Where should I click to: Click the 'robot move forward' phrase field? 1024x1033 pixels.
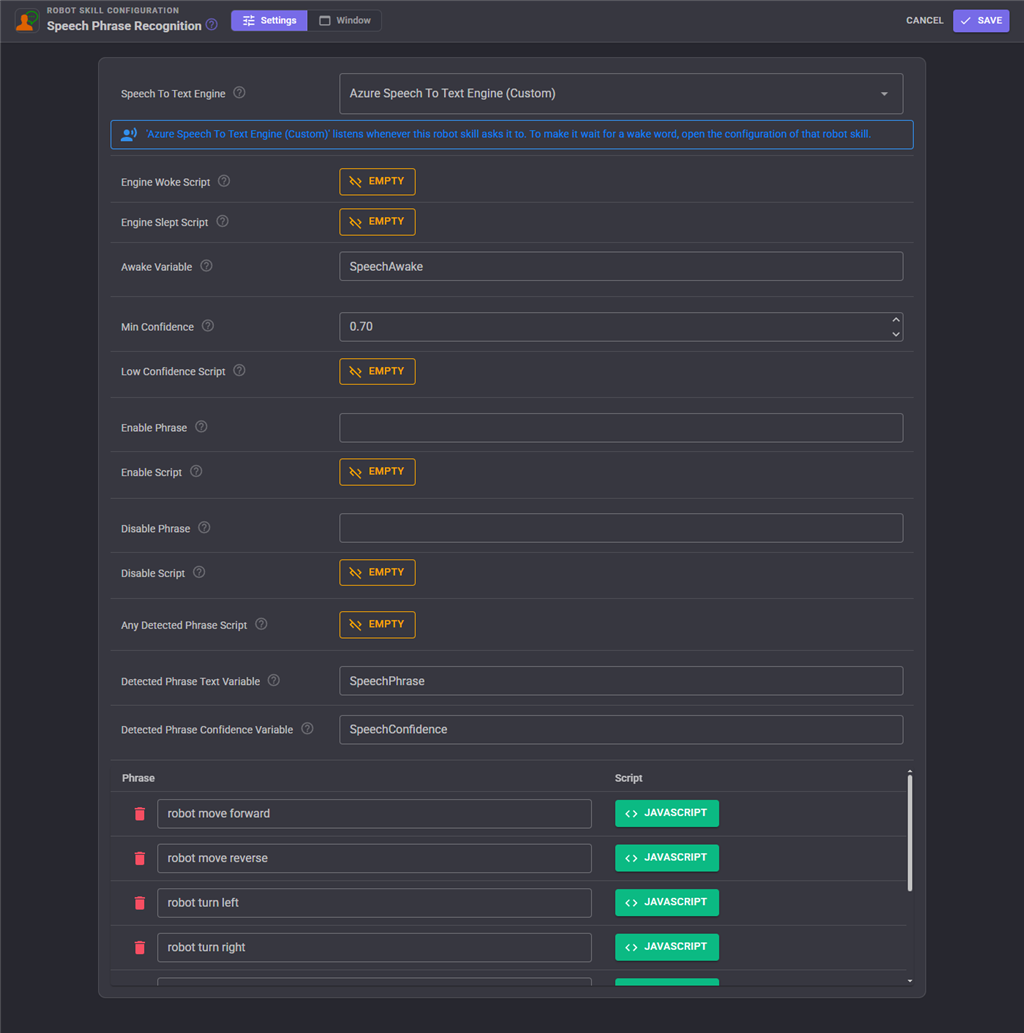coord(374,814)
